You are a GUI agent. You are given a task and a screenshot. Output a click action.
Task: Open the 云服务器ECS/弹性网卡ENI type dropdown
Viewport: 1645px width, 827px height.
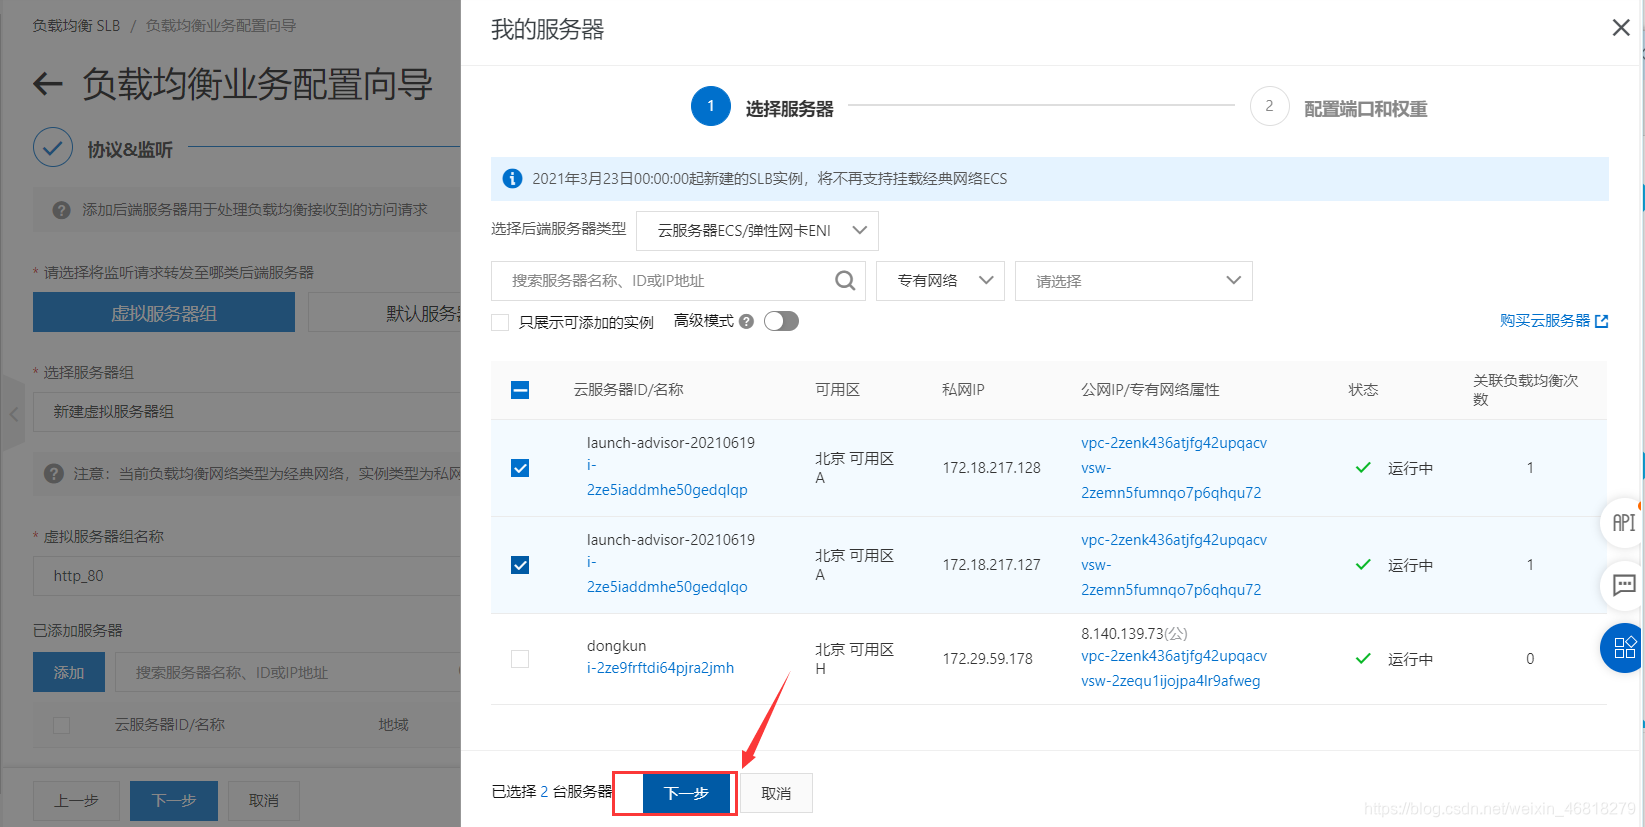(757, 230)
